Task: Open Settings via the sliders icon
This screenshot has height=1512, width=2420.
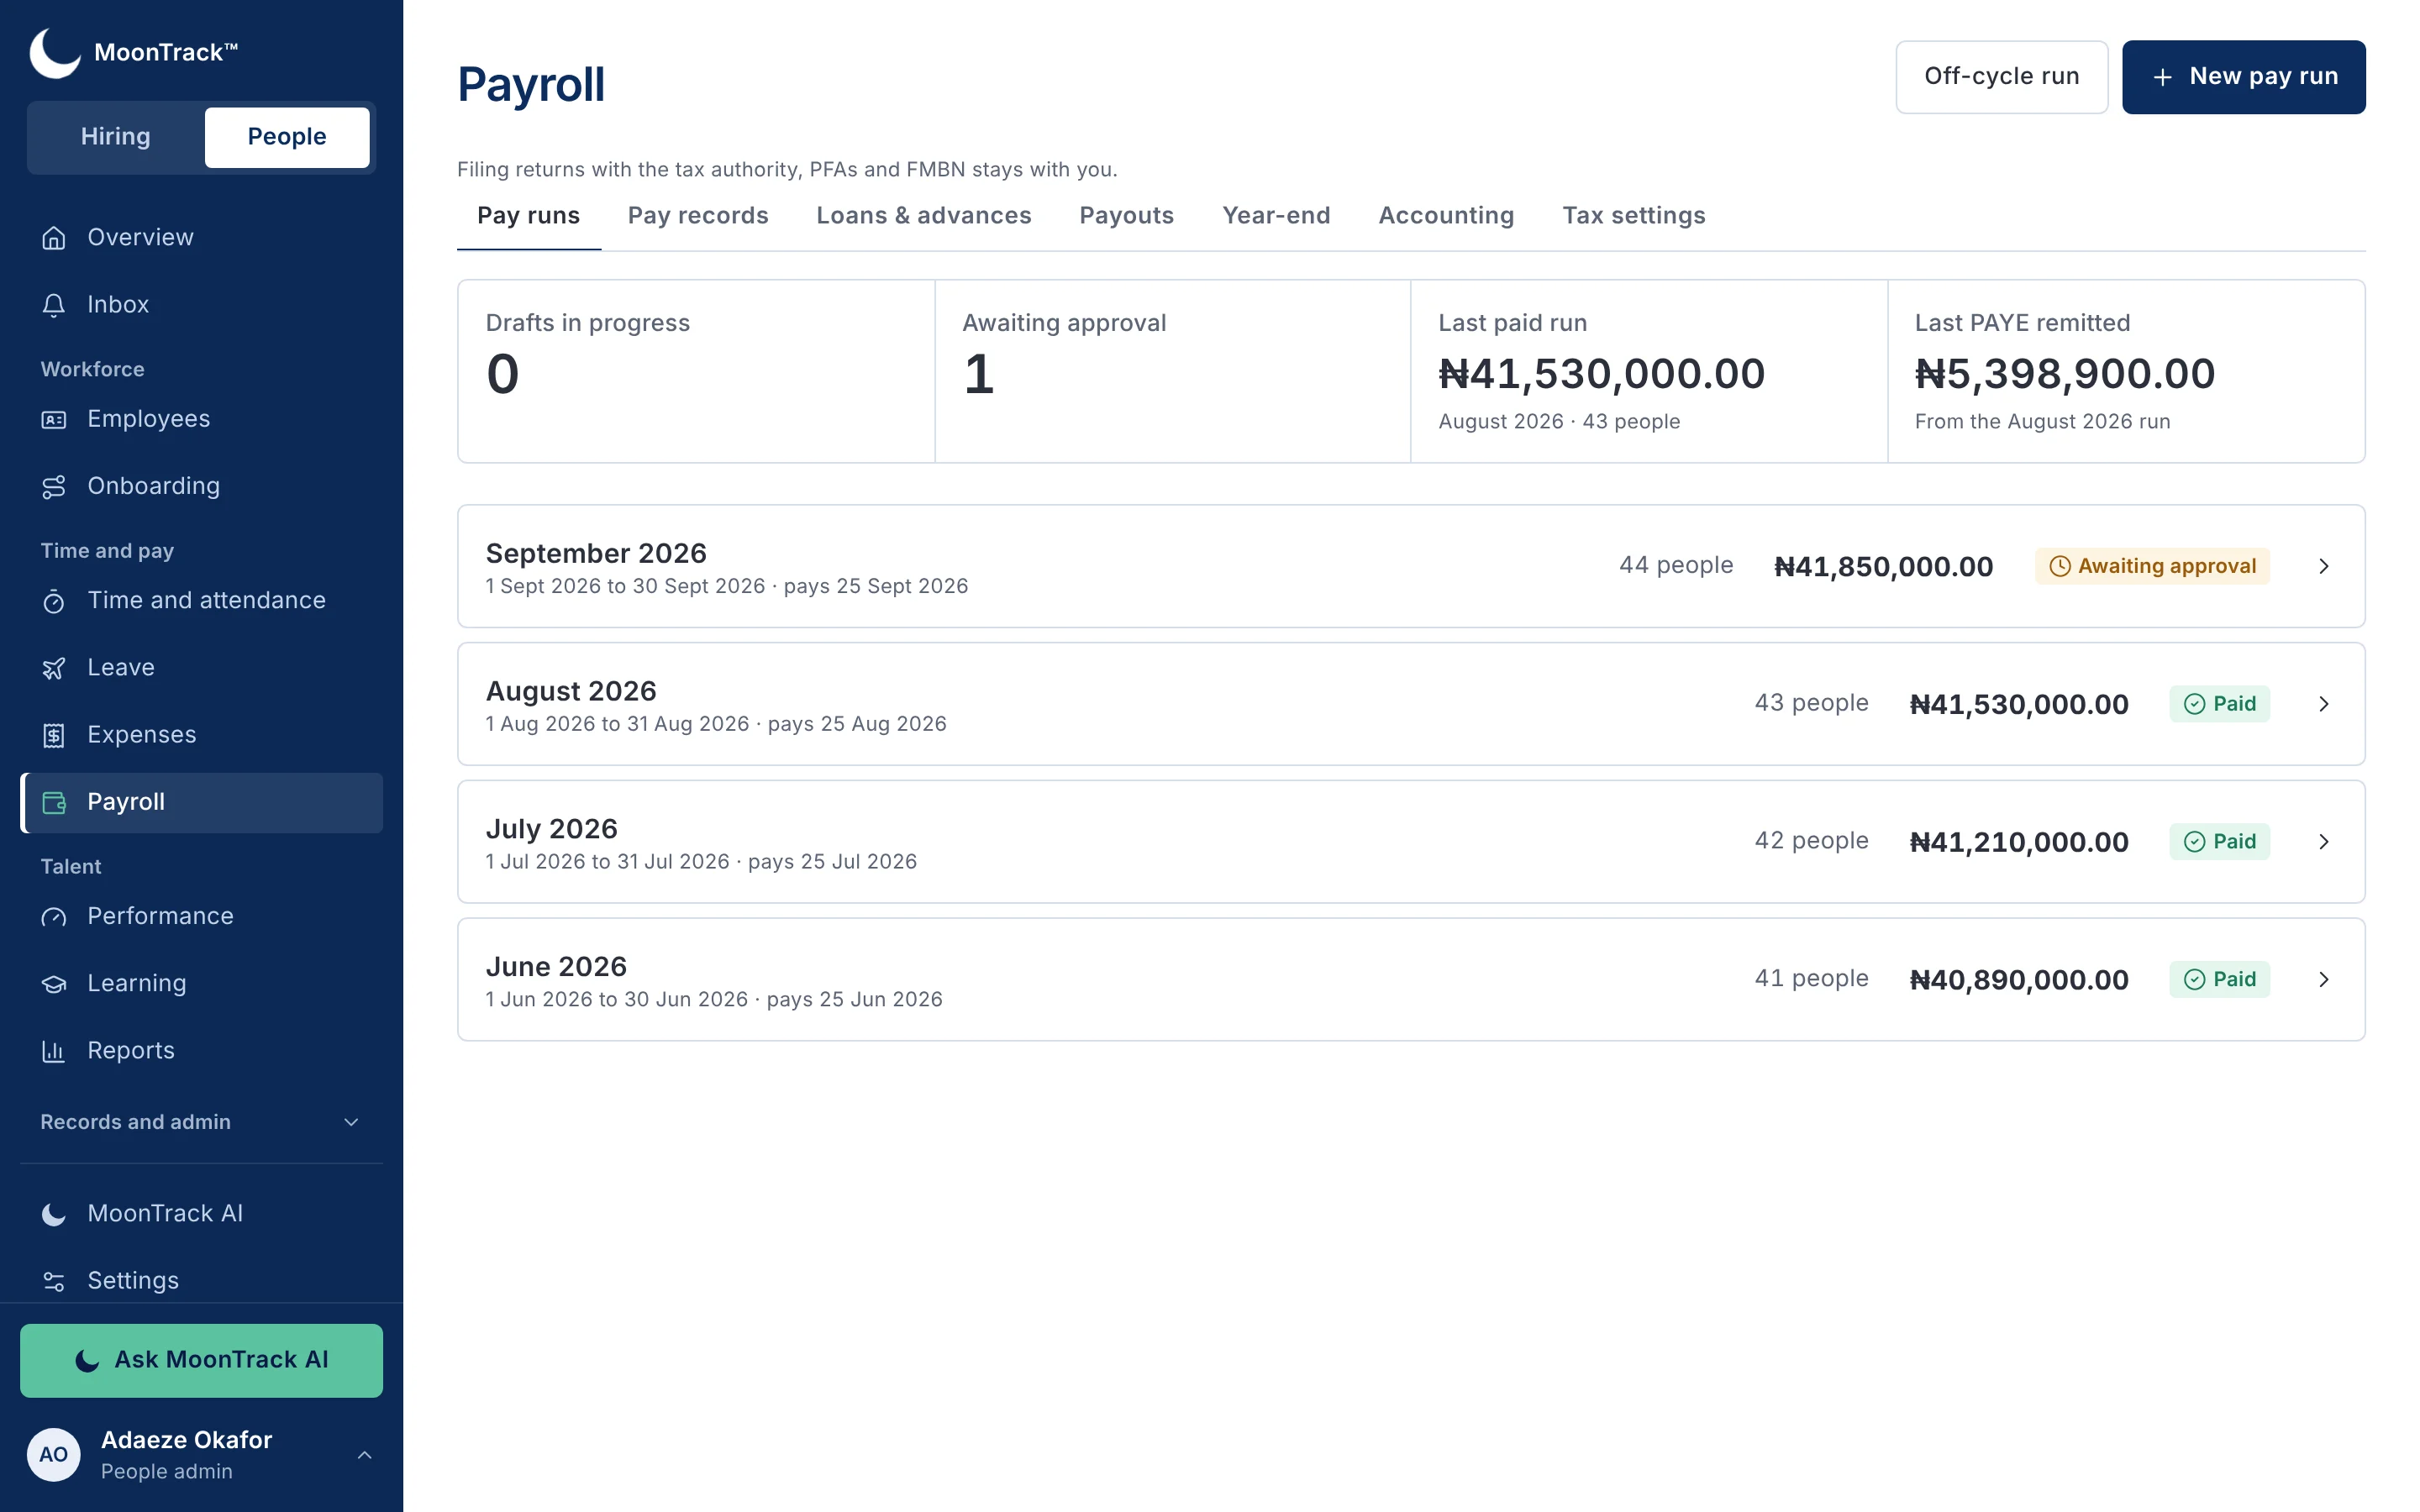Action: (x=54, y=1281)
